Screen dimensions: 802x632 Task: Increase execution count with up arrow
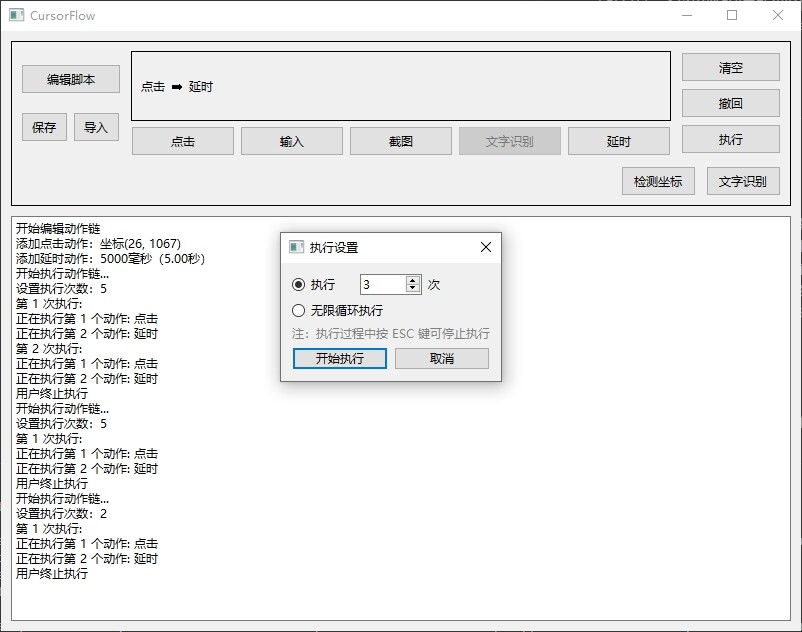(x=413, y=280)
